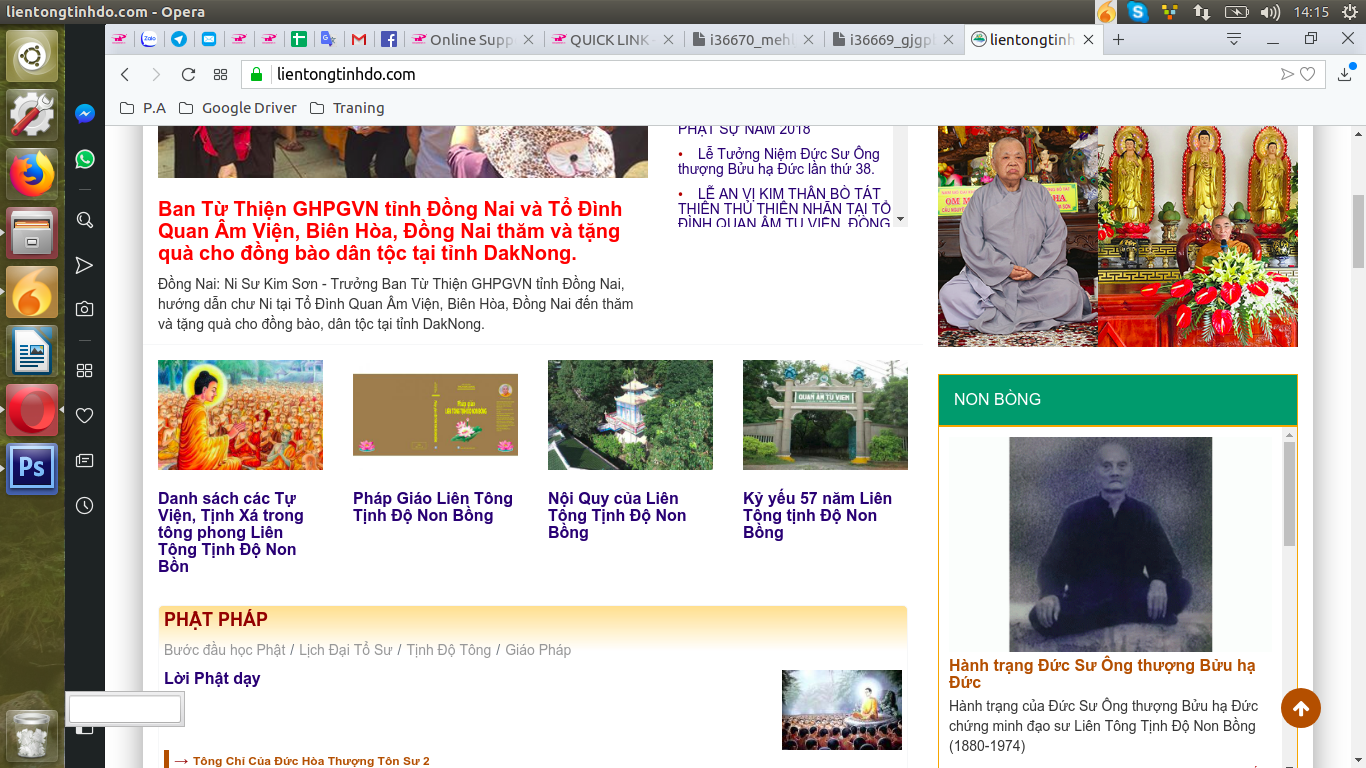
Task: Reload the current page
Action: coord(188,74)
